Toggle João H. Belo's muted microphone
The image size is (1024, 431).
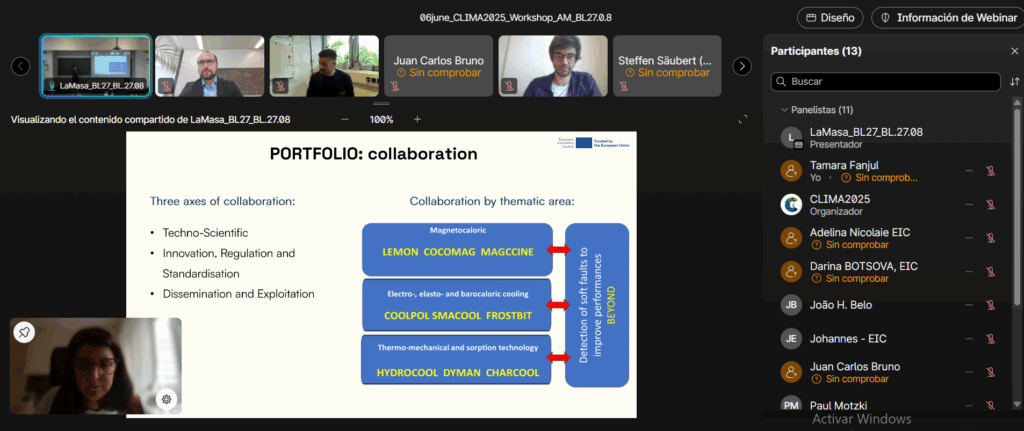tap(990, 305)
